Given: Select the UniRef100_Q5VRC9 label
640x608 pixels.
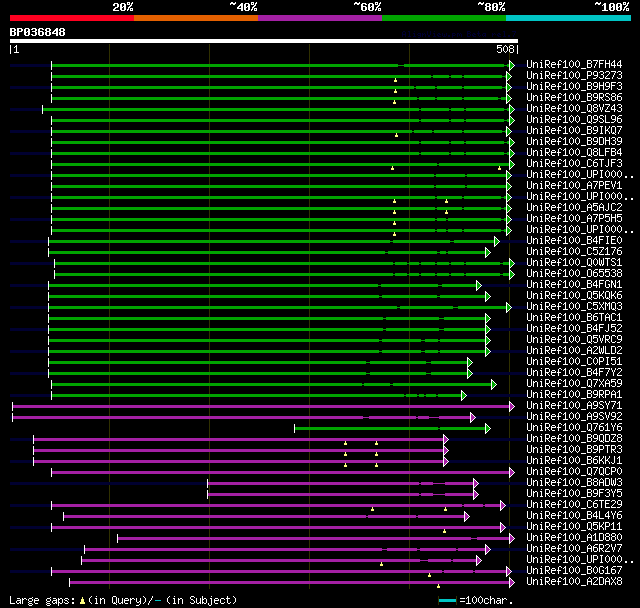Looking at the screenshot, I should tap(574, 340).
